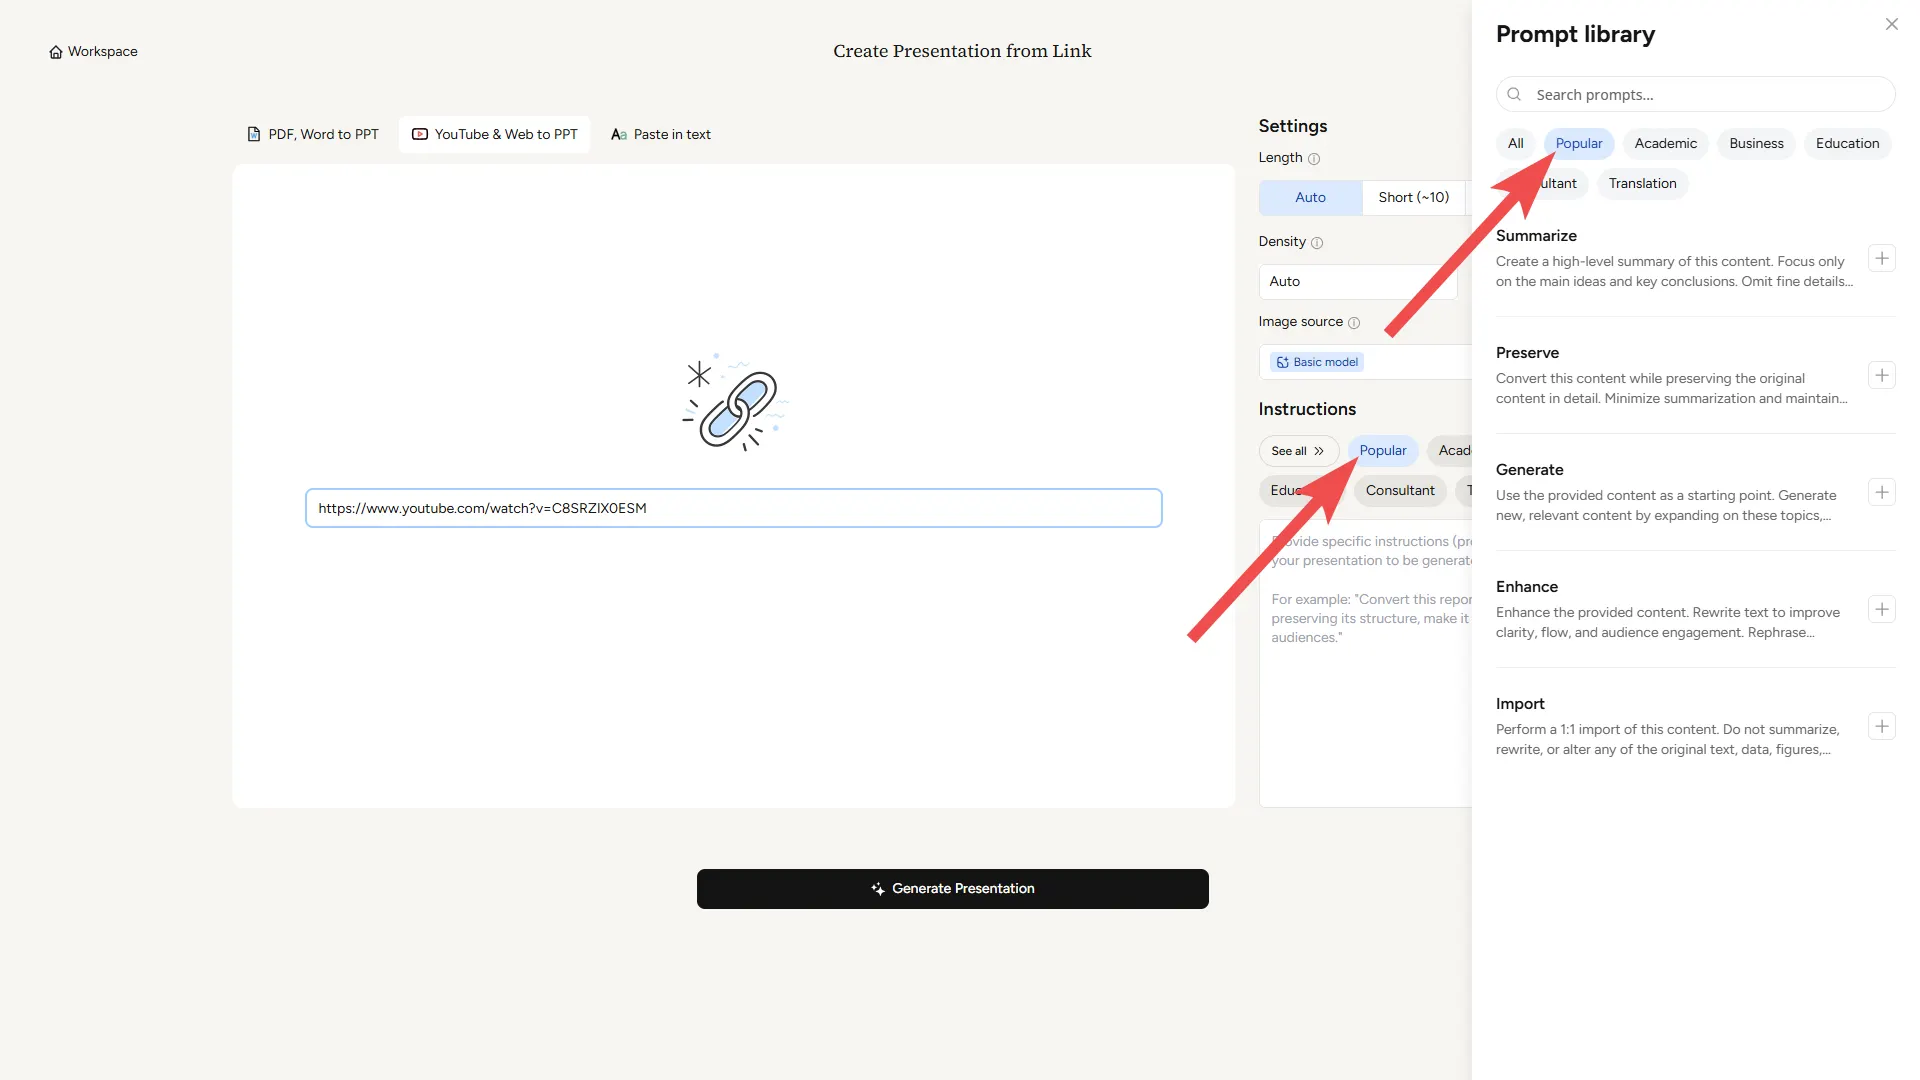Image resolution: width=1920 pixels, height=1080 pixels.
Task: Select Auto length option
Action: [1310, 198]
